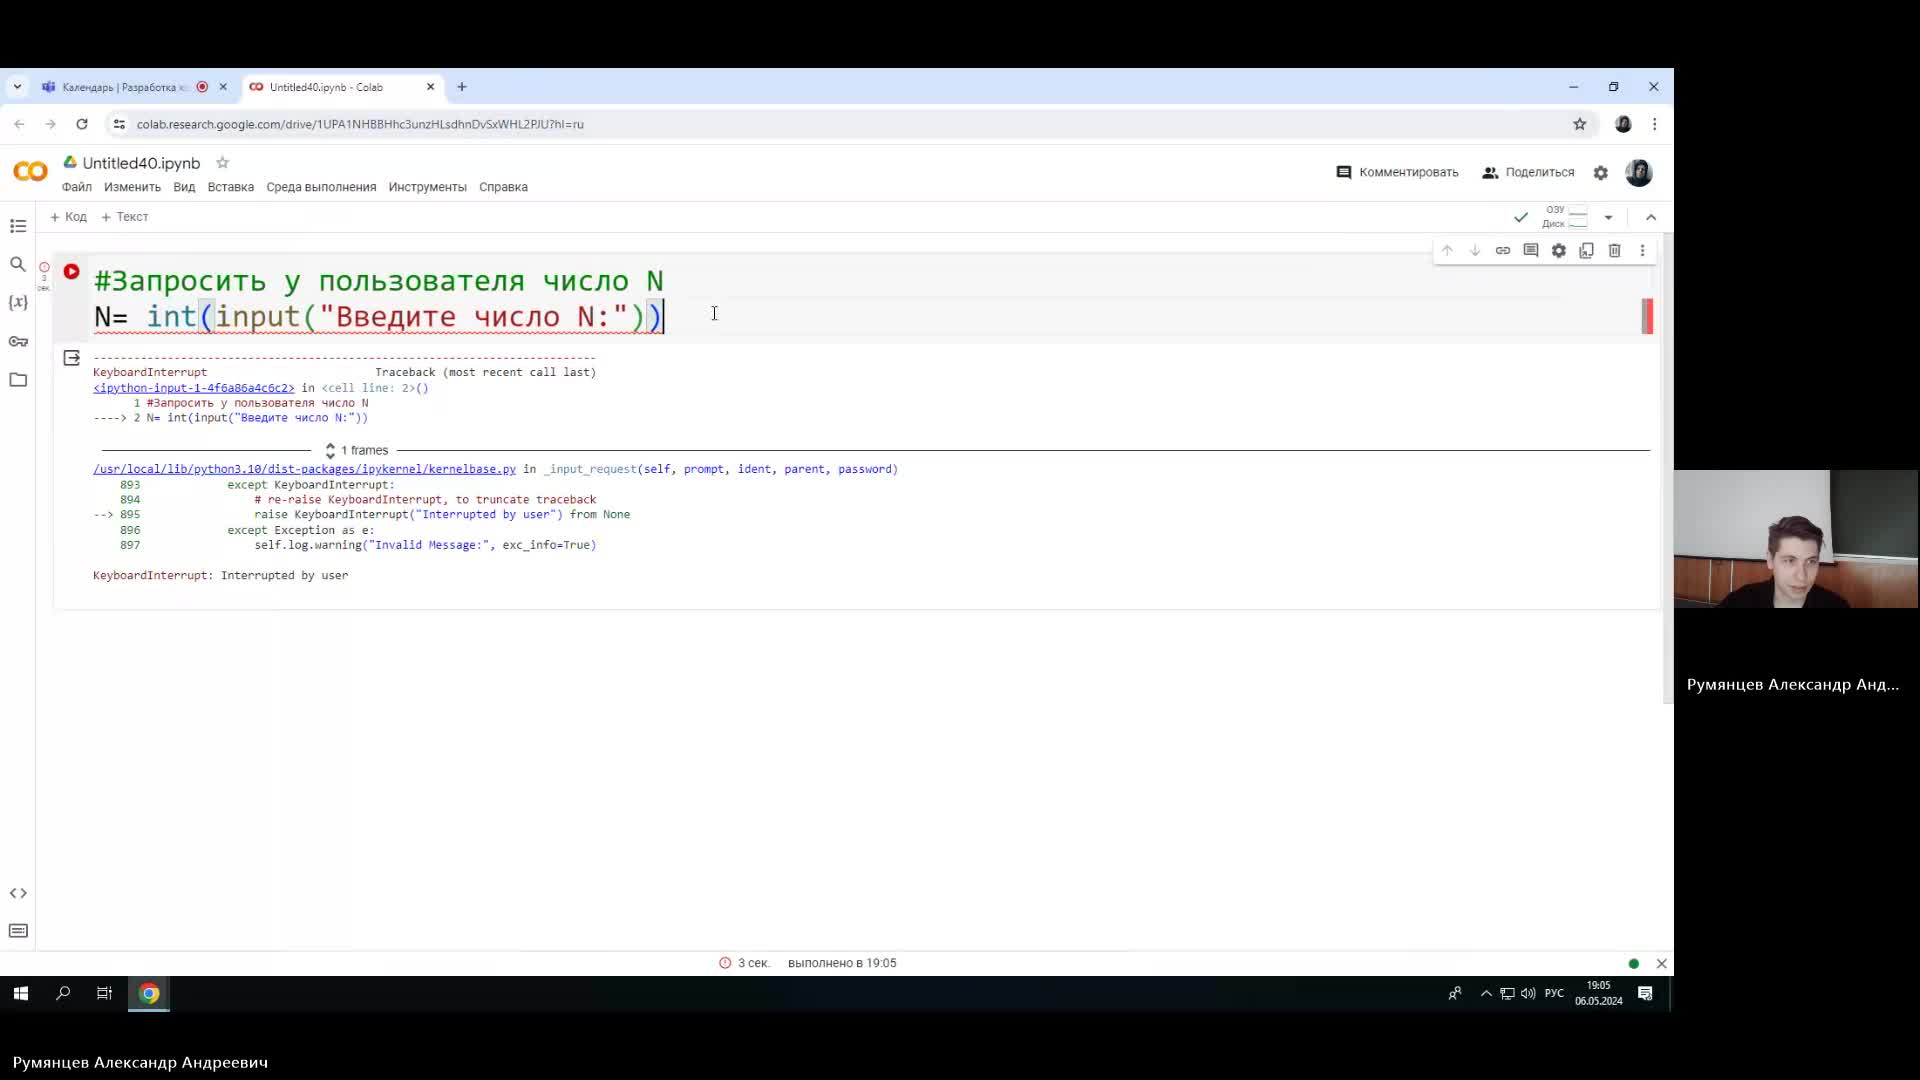Click the выполнено в 19:05 status text

842,963
